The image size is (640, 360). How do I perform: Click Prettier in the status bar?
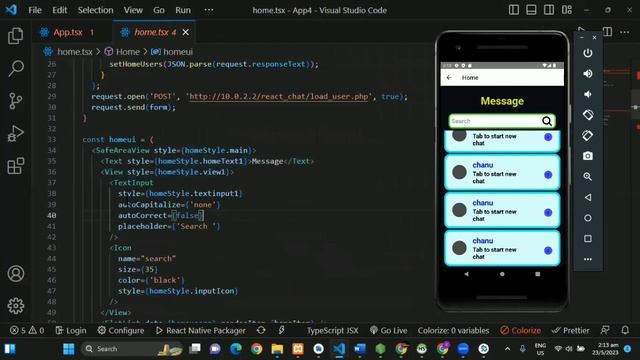pos(570,330)
